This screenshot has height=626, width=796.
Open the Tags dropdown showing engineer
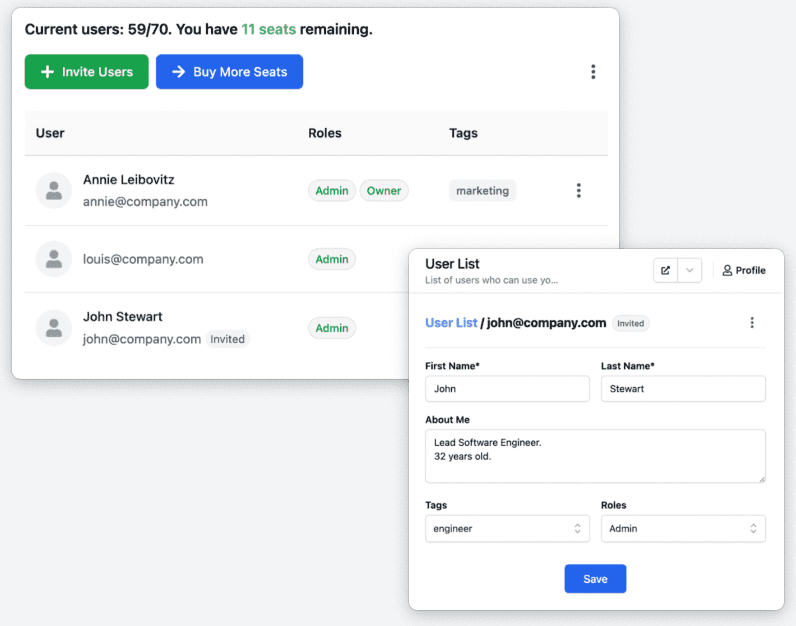click(x=507, y=528)
